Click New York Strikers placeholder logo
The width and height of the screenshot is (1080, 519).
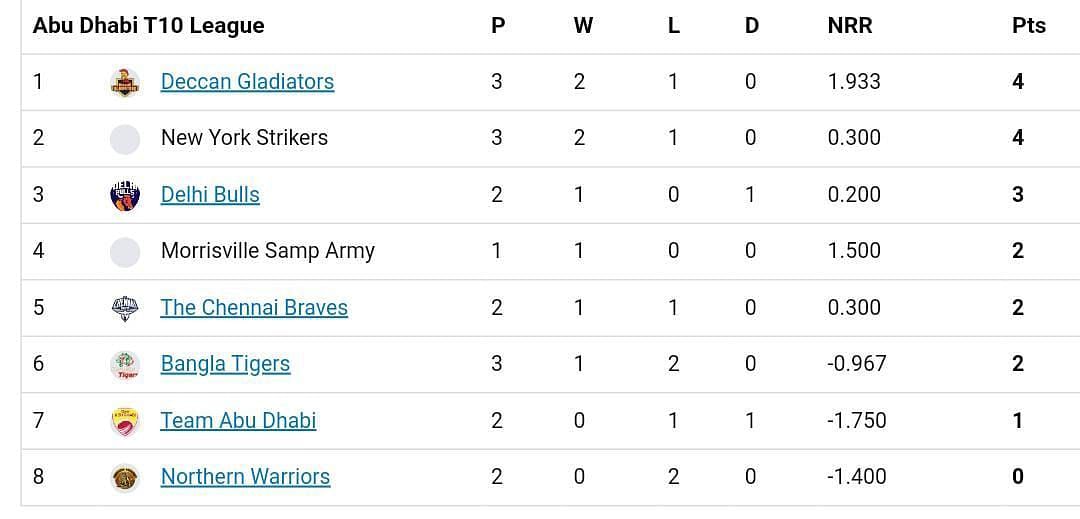pos(125,139)
